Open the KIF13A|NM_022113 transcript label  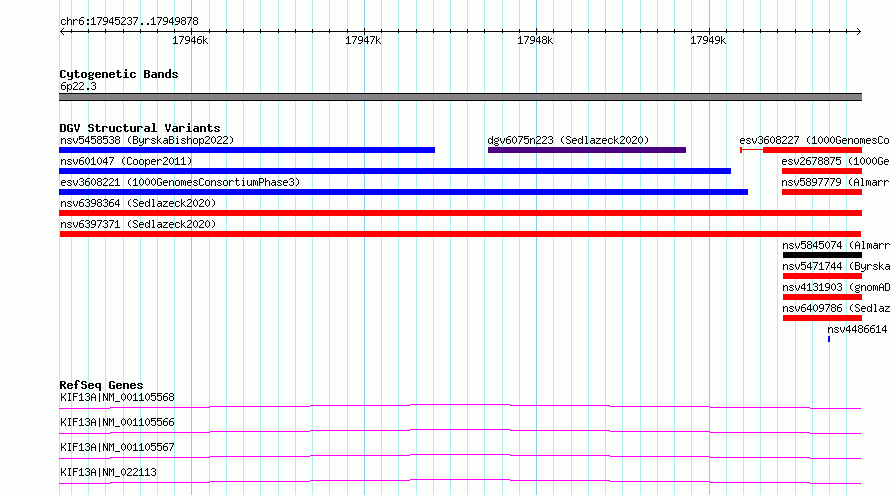[108, 472]
